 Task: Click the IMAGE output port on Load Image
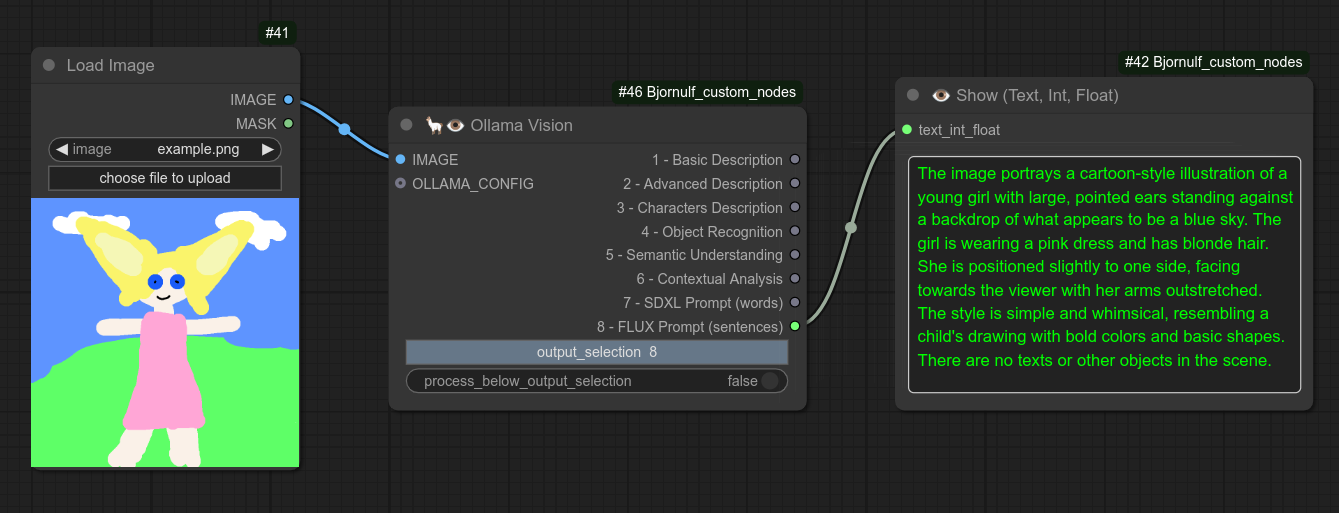289,100
